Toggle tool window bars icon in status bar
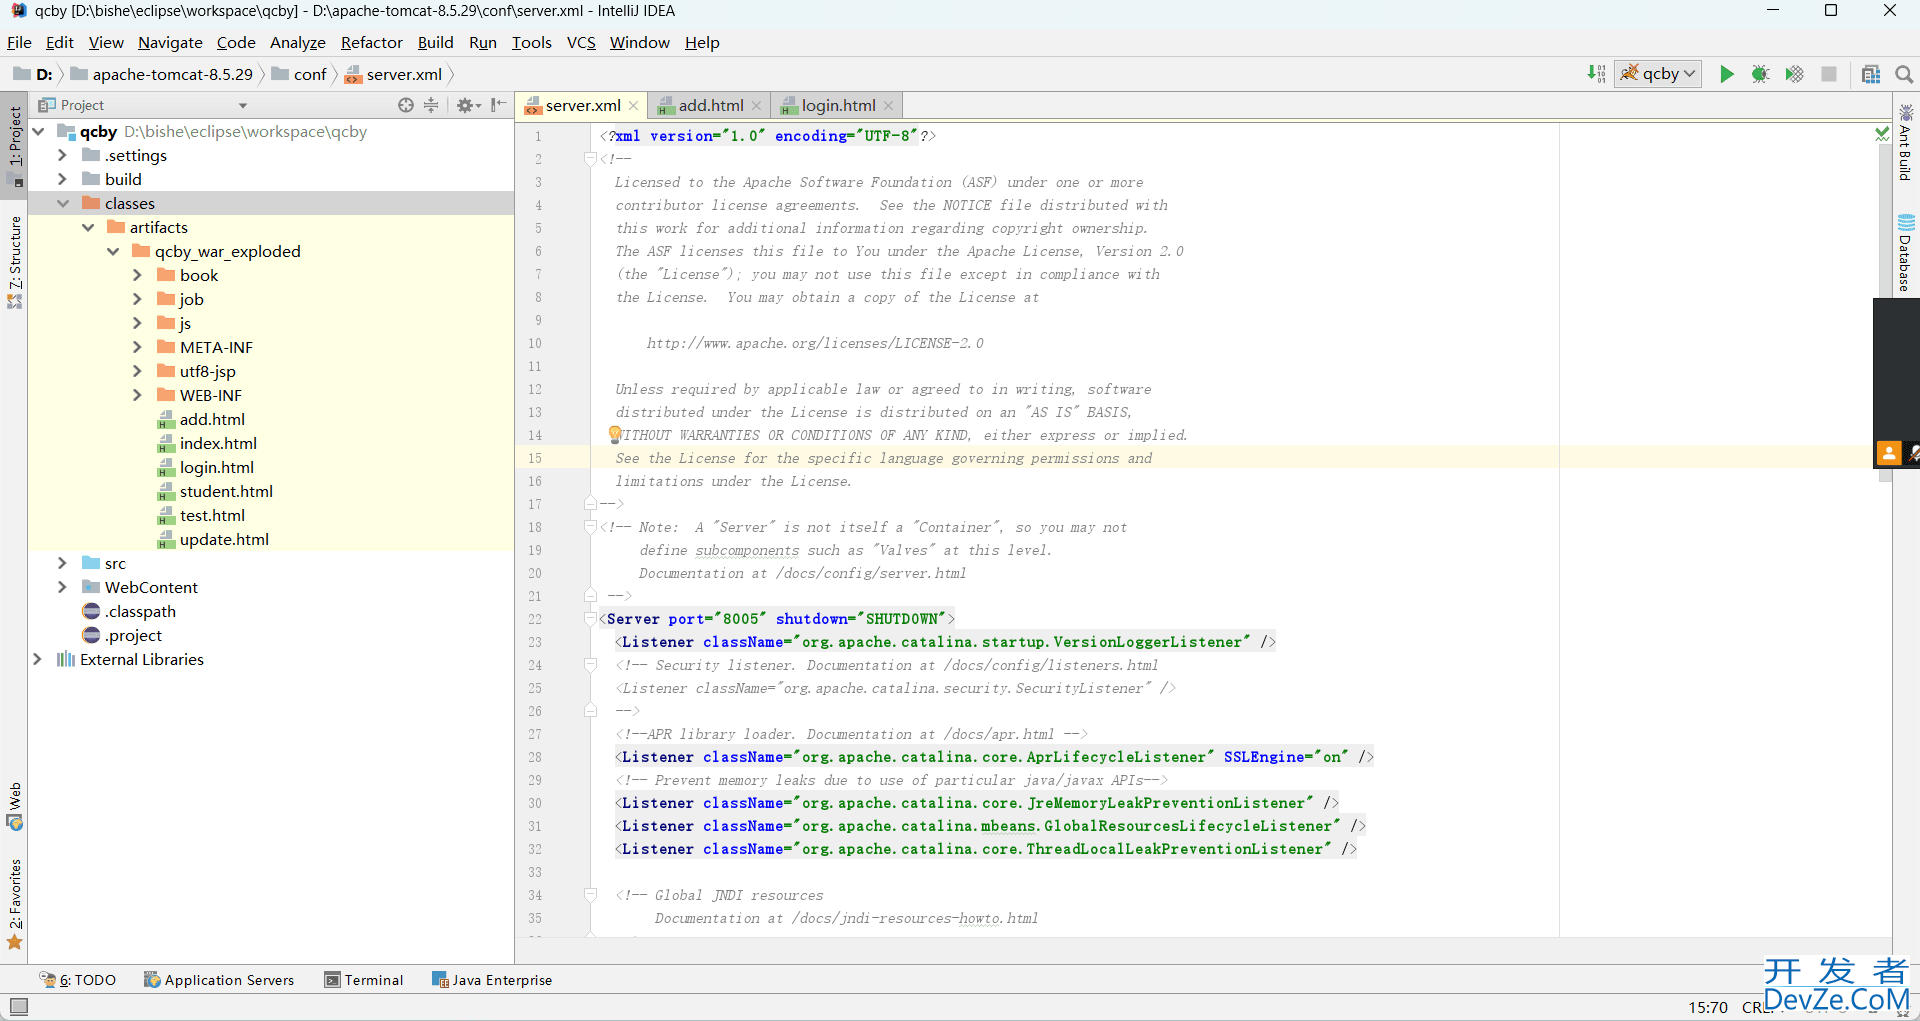Screen dimensions: 1920x1021 18,1006
